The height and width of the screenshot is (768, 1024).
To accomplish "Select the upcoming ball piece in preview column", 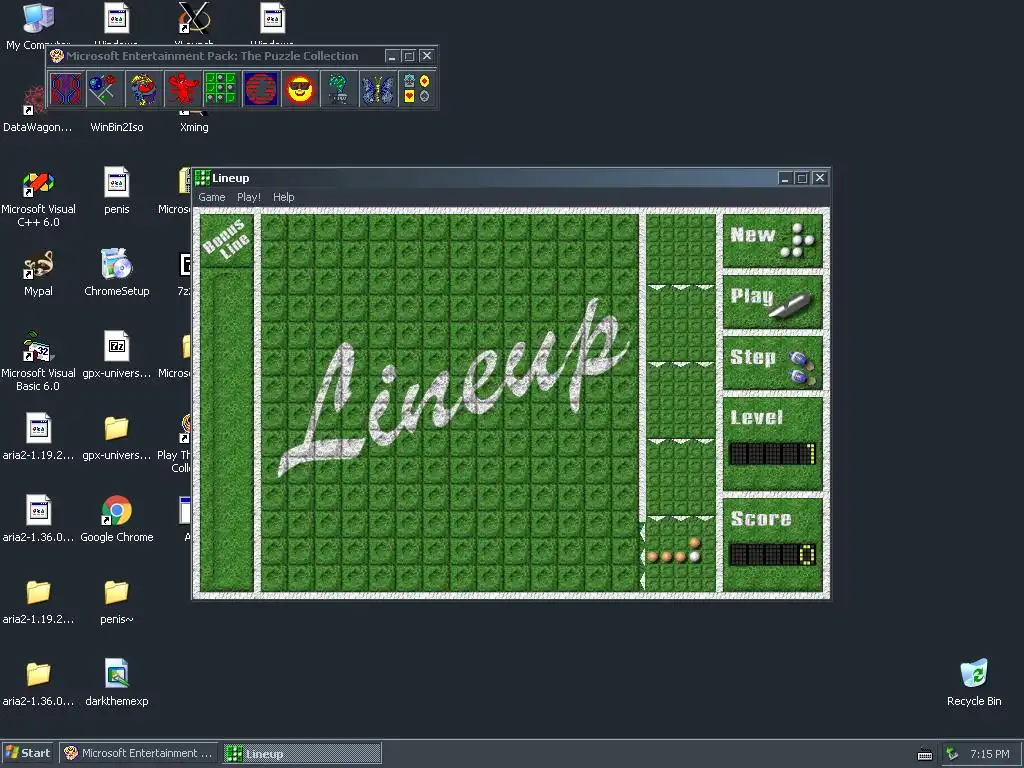I will point(676,552).
